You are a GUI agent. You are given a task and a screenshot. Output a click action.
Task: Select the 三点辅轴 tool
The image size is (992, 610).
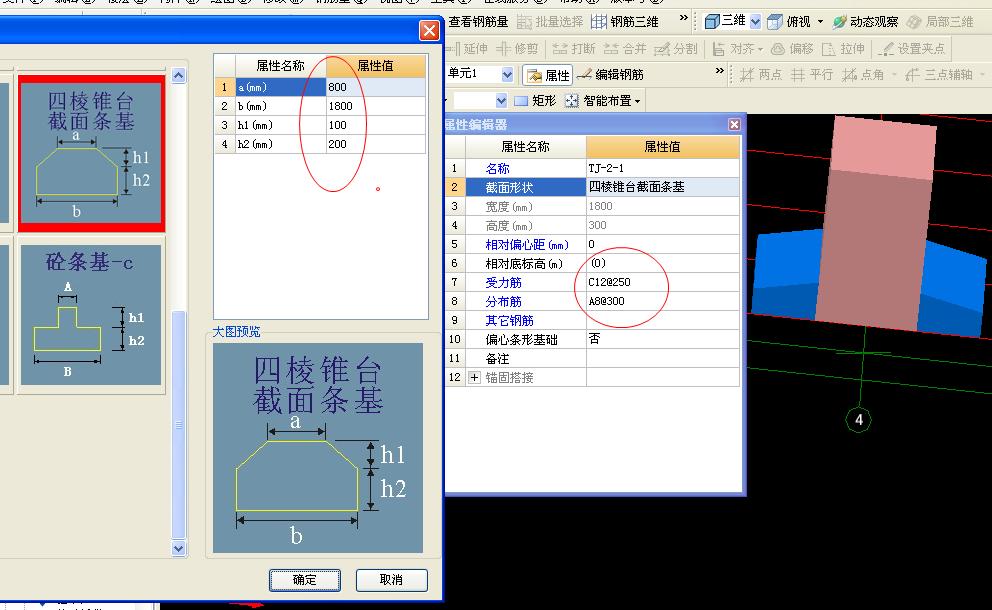[939, 75]
